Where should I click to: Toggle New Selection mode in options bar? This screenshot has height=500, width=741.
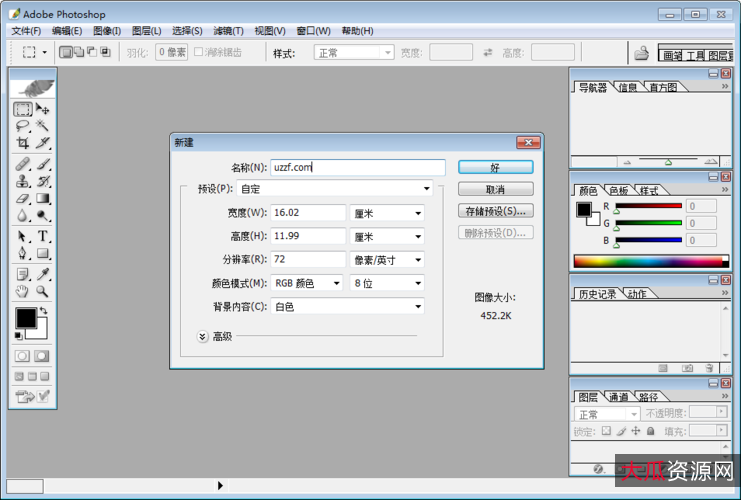click(66, 52)
